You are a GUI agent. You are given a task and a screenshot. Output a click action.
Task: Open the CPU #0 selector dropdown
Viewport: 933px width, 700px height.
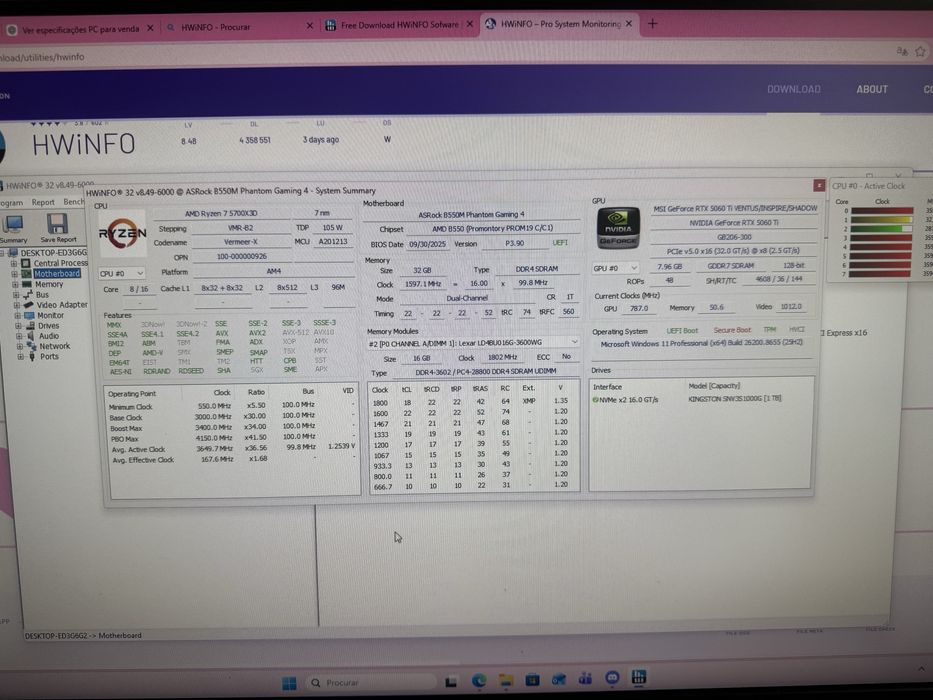click(x=121, y=273)
